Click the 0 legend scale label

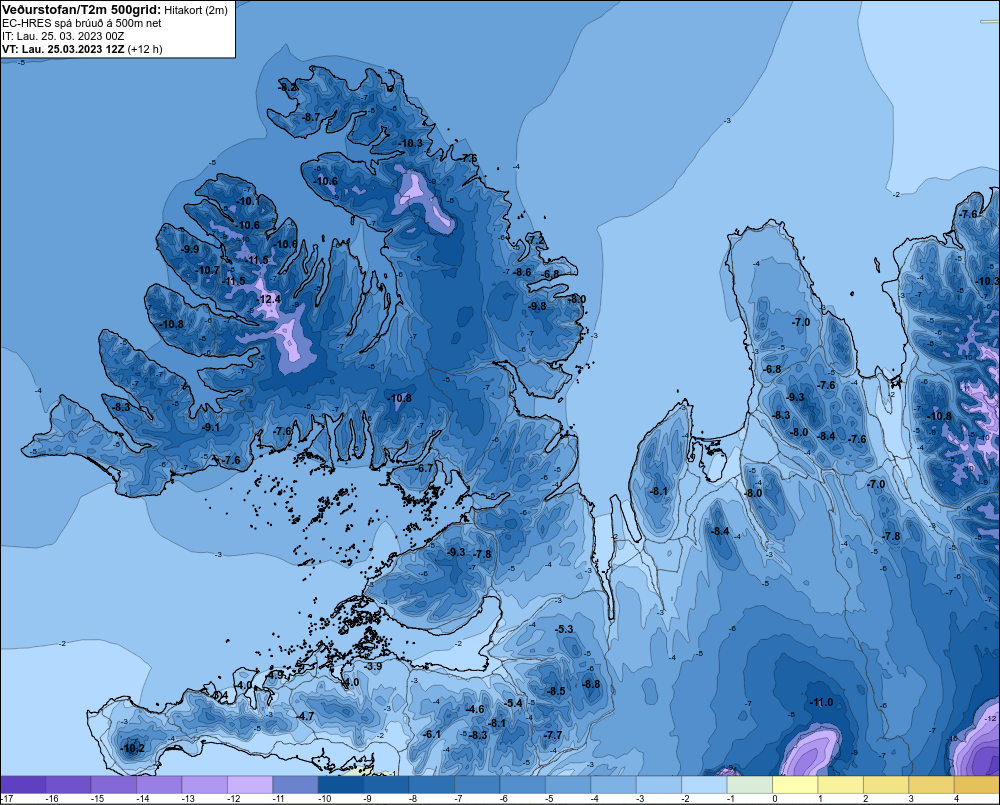pyautogui.click(x=775, y=799)
